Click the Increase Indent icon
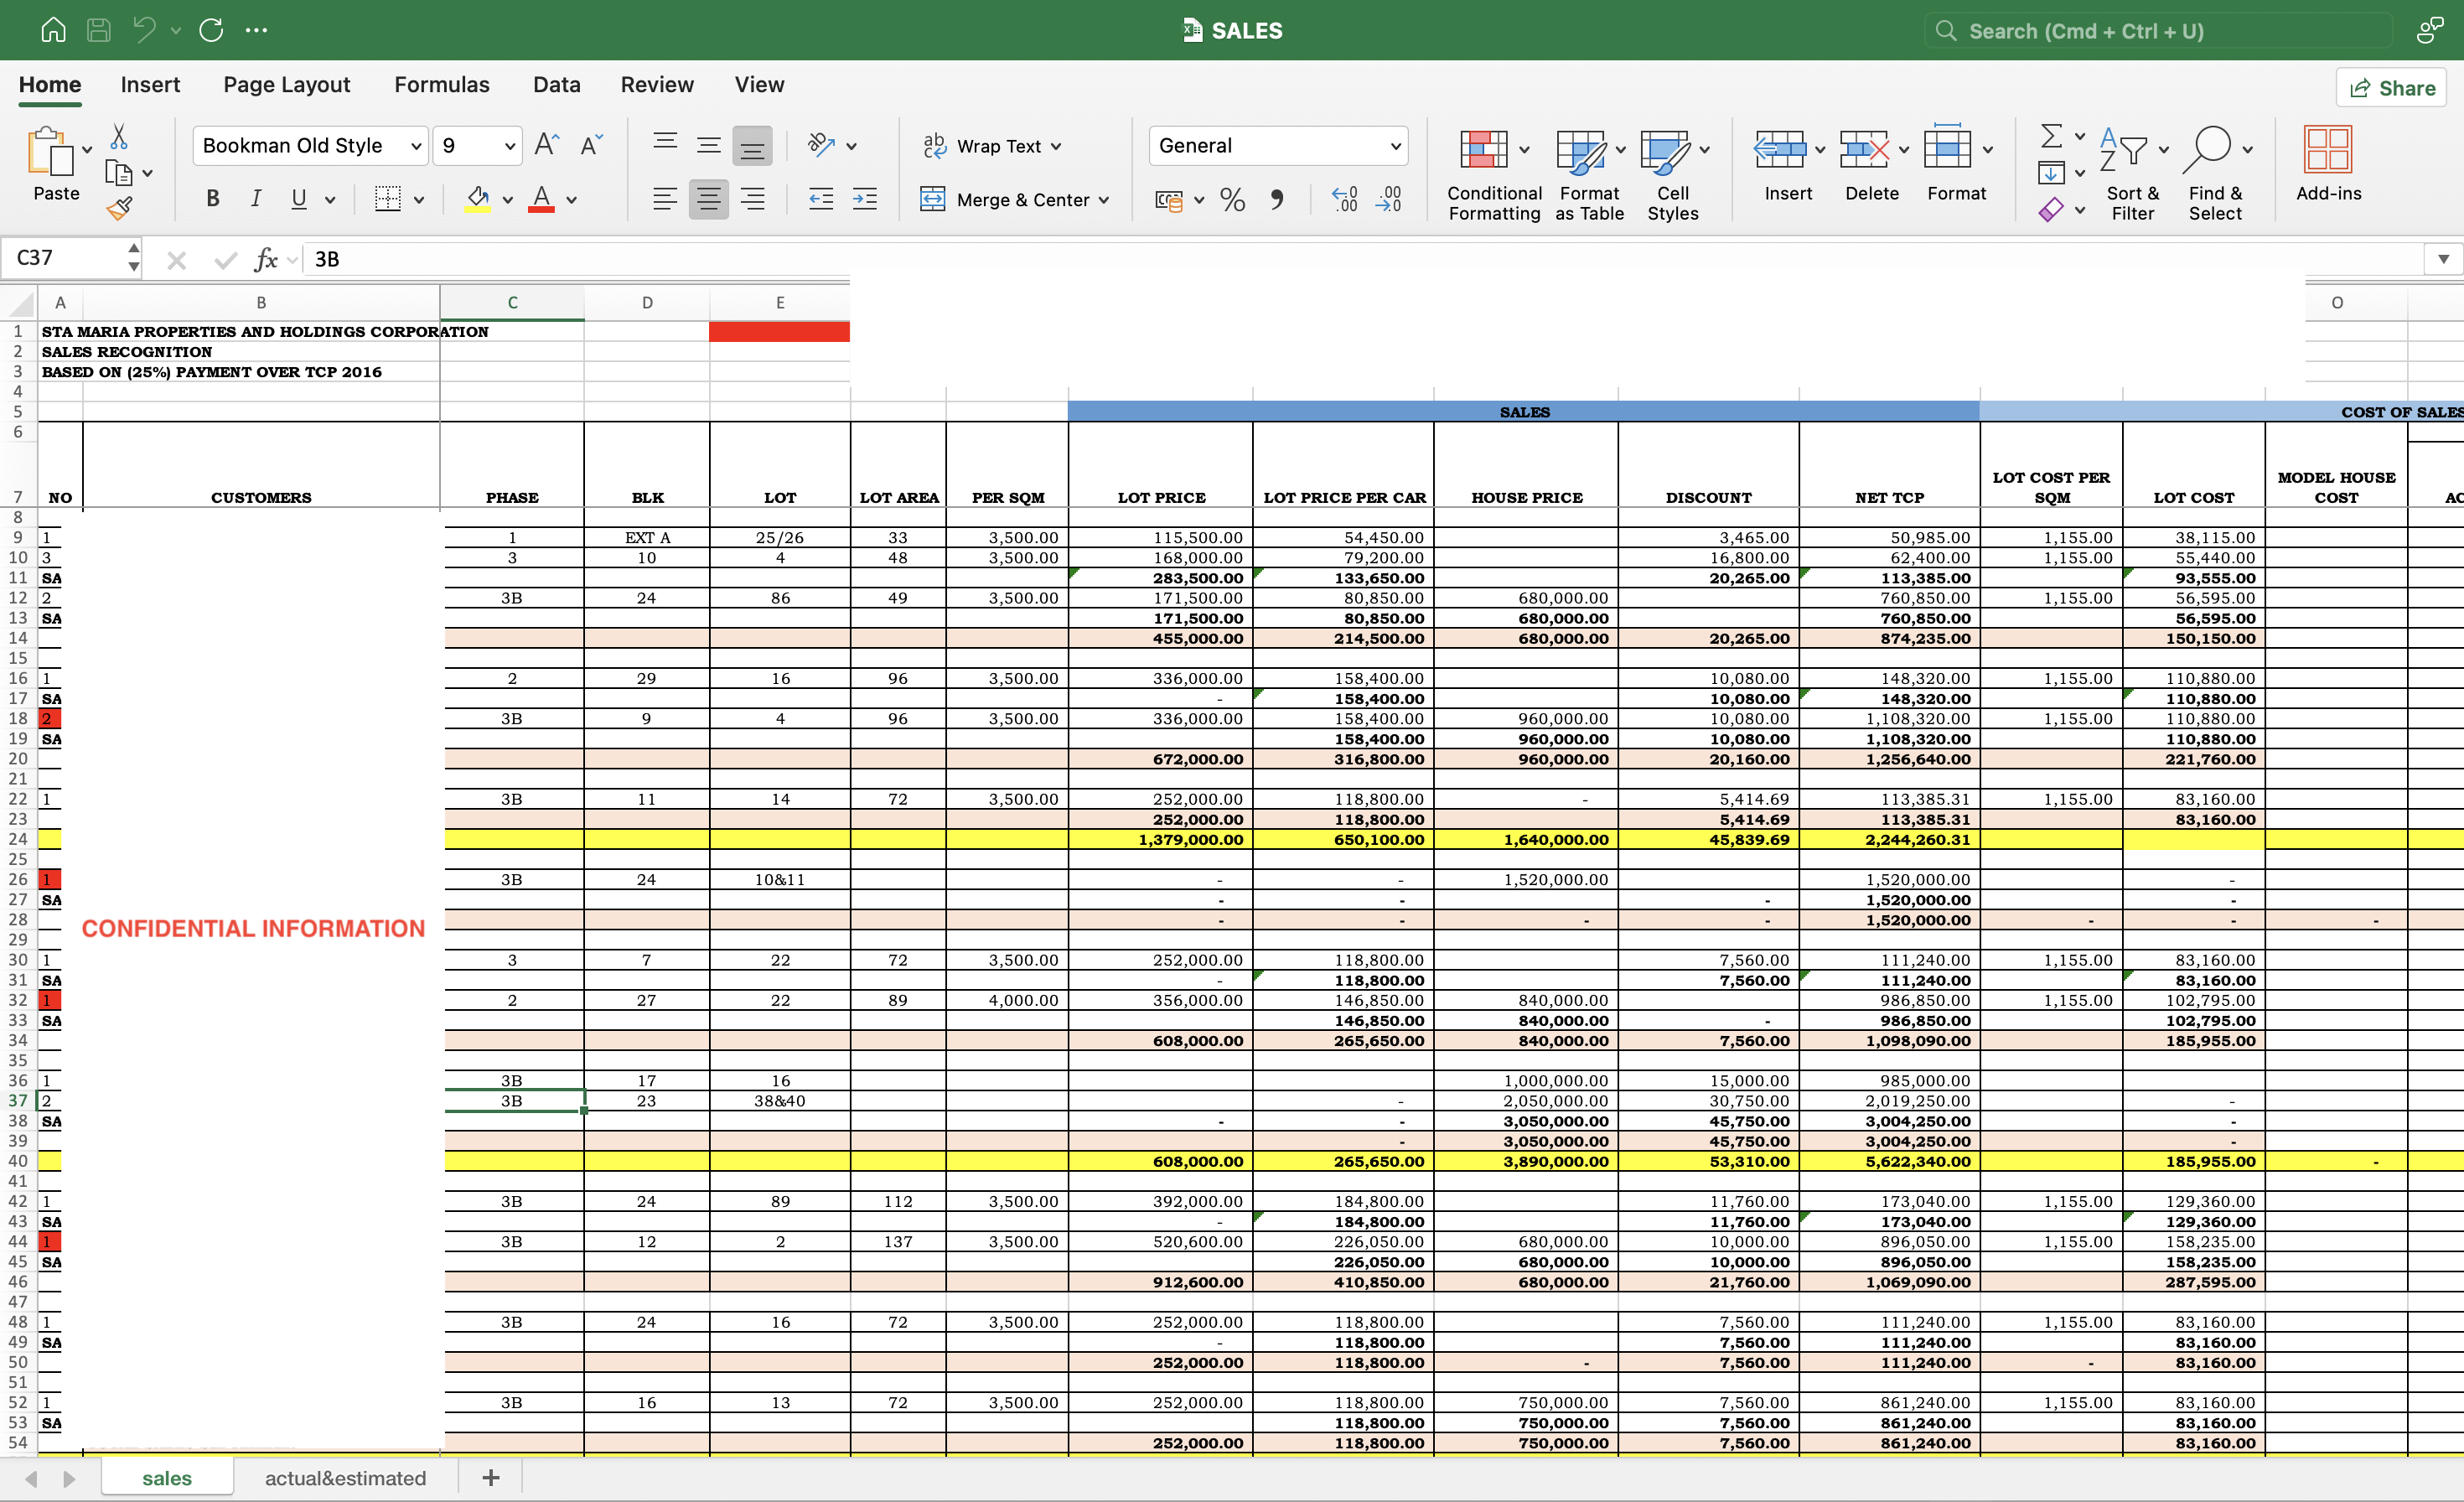 pyautogui.click(x=864, y=200)
